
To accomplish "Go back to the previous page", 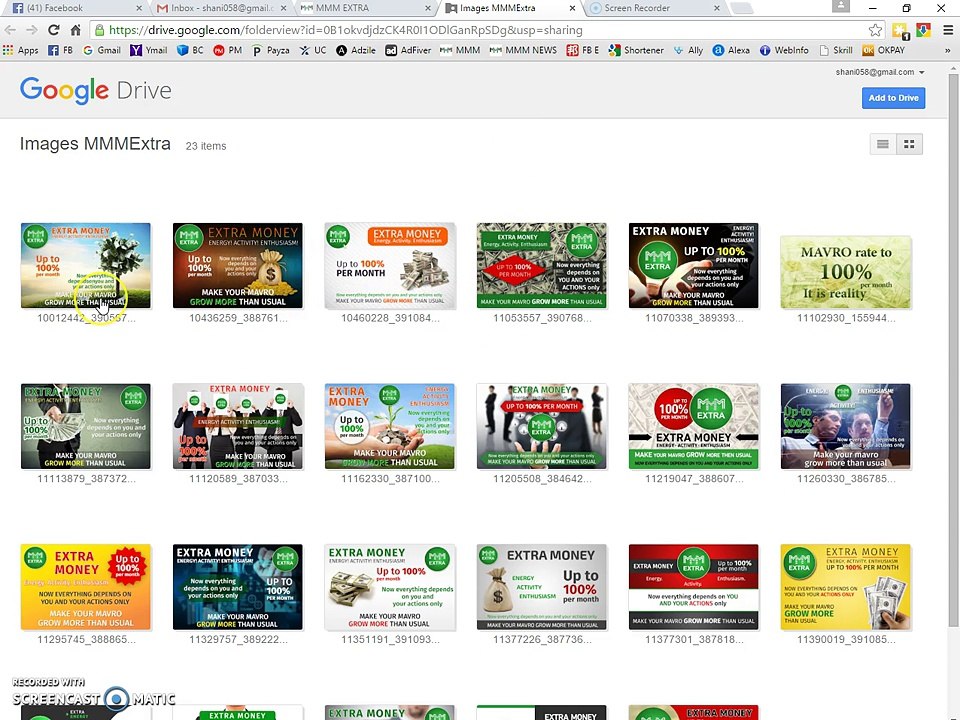I will [10, 30].
